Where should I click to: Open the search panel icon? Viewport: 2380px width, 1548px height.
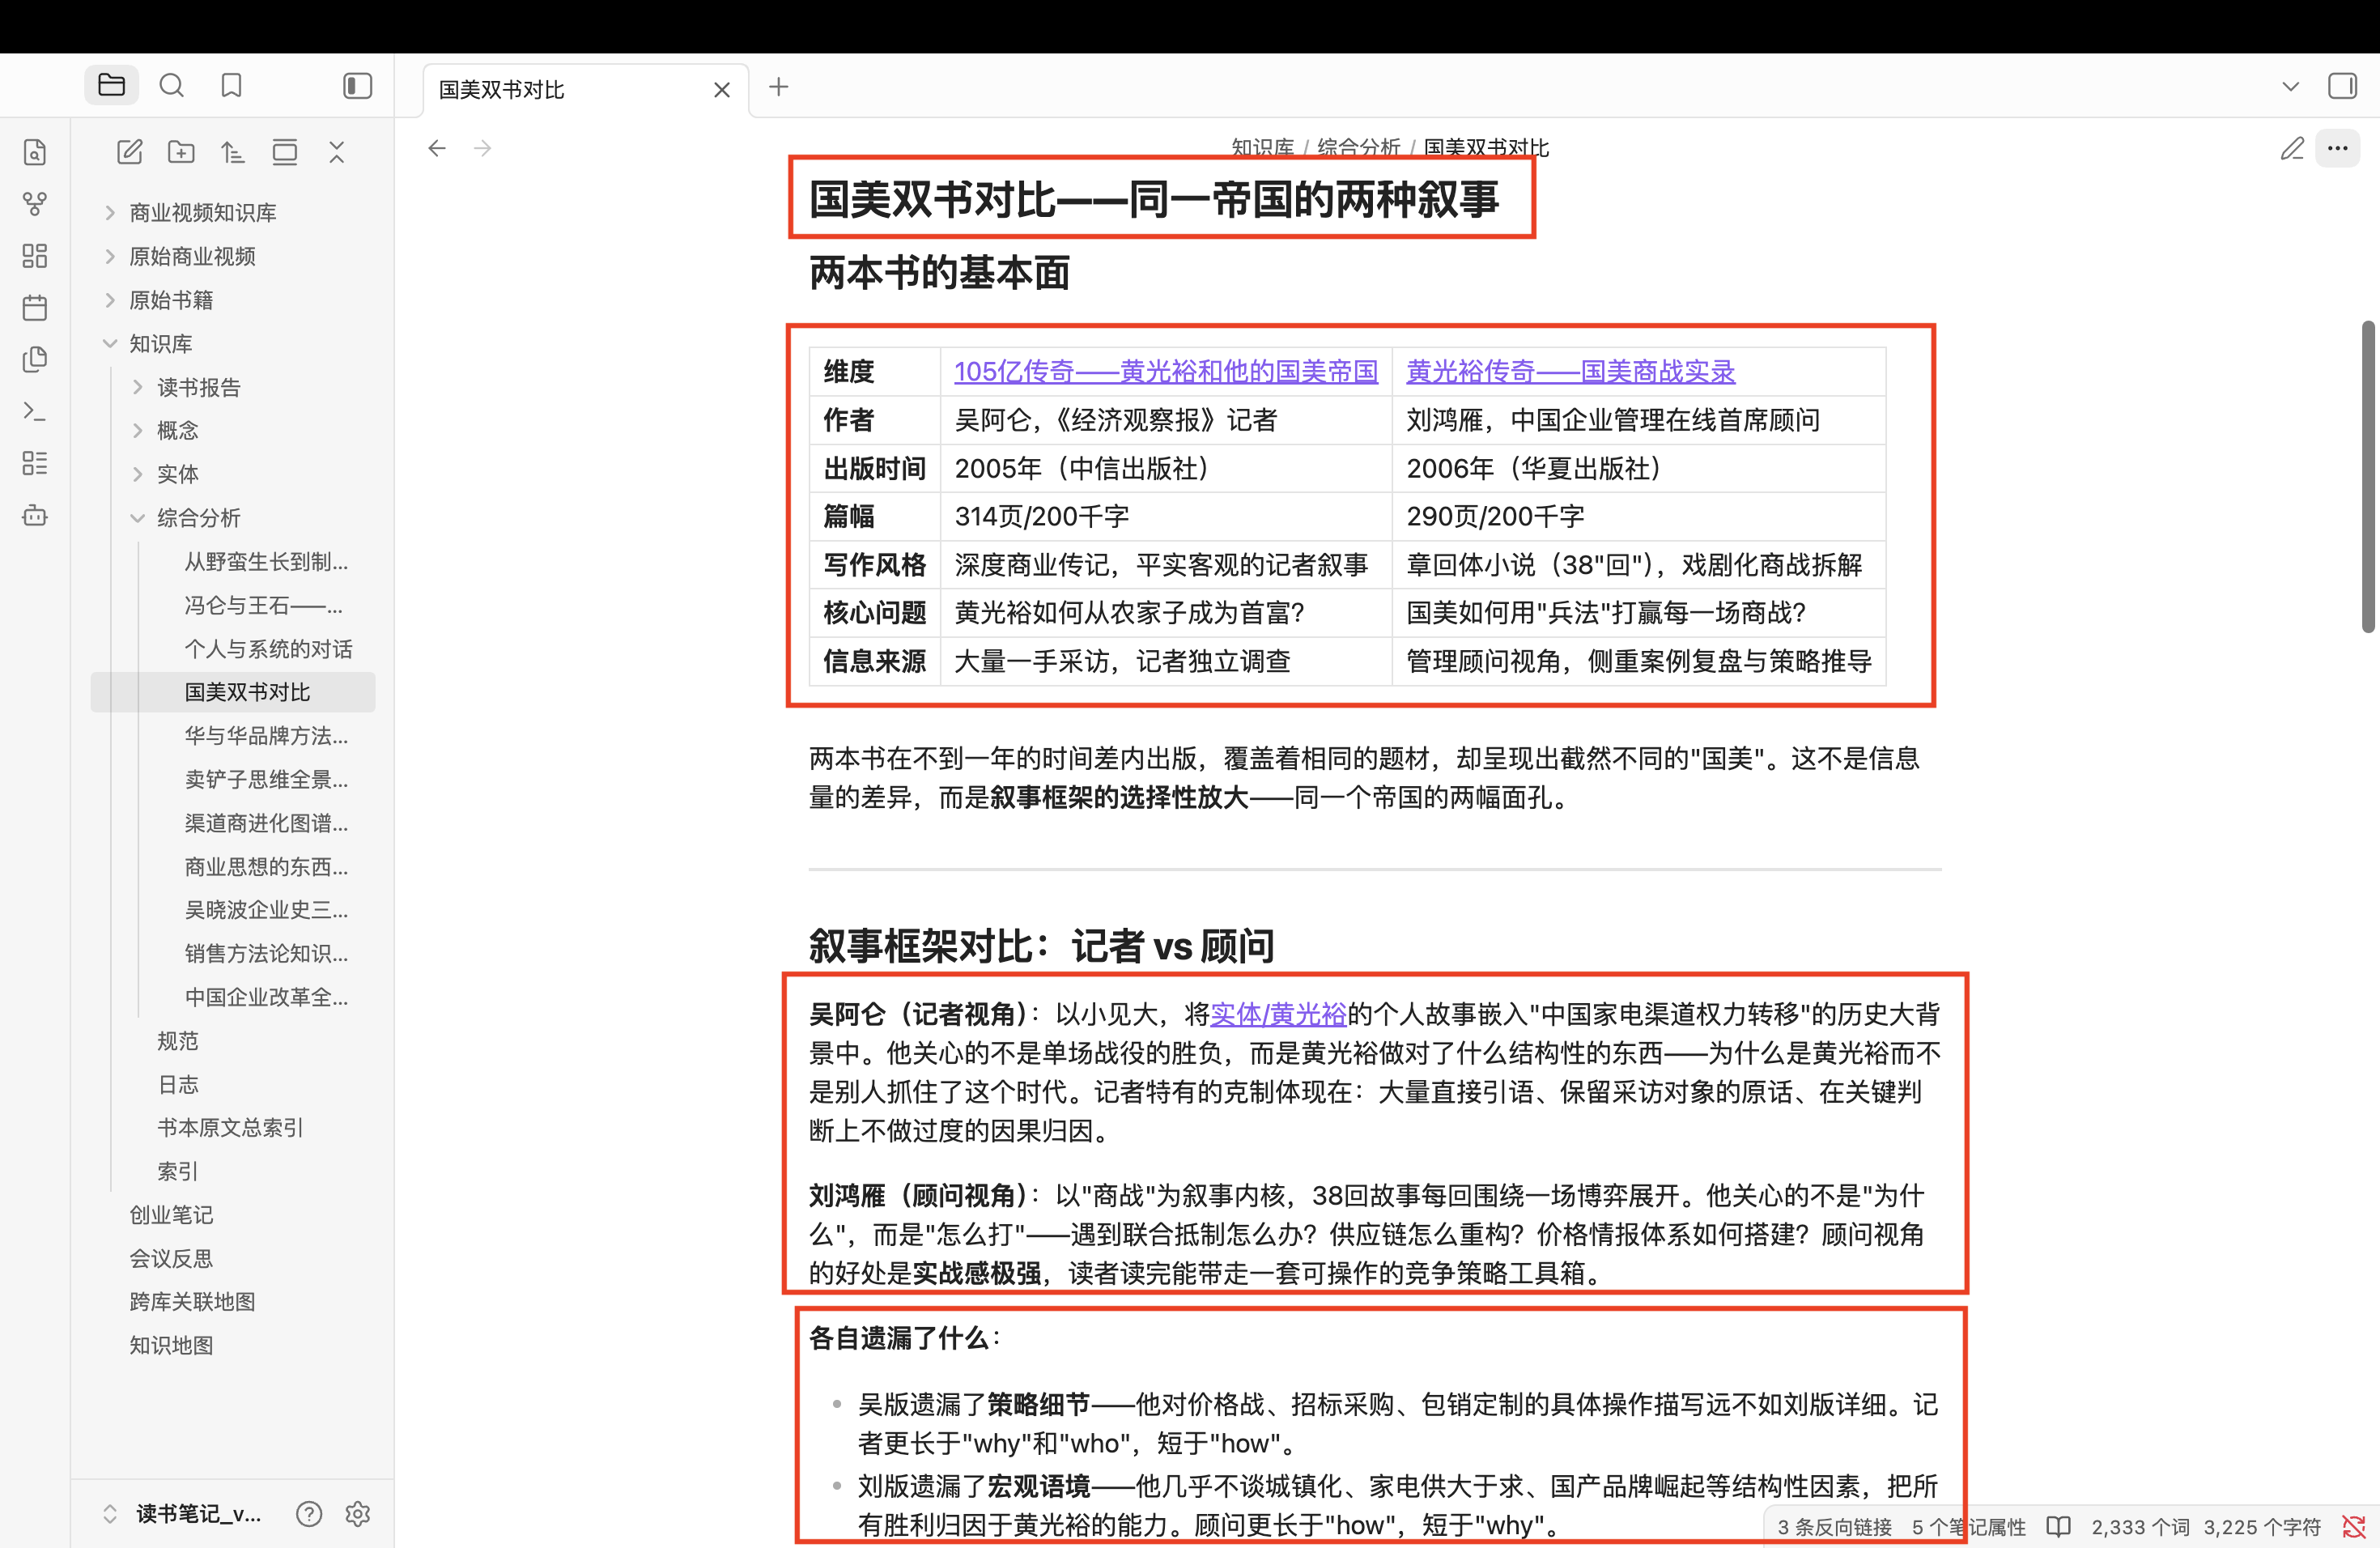[x=171, y=85]
